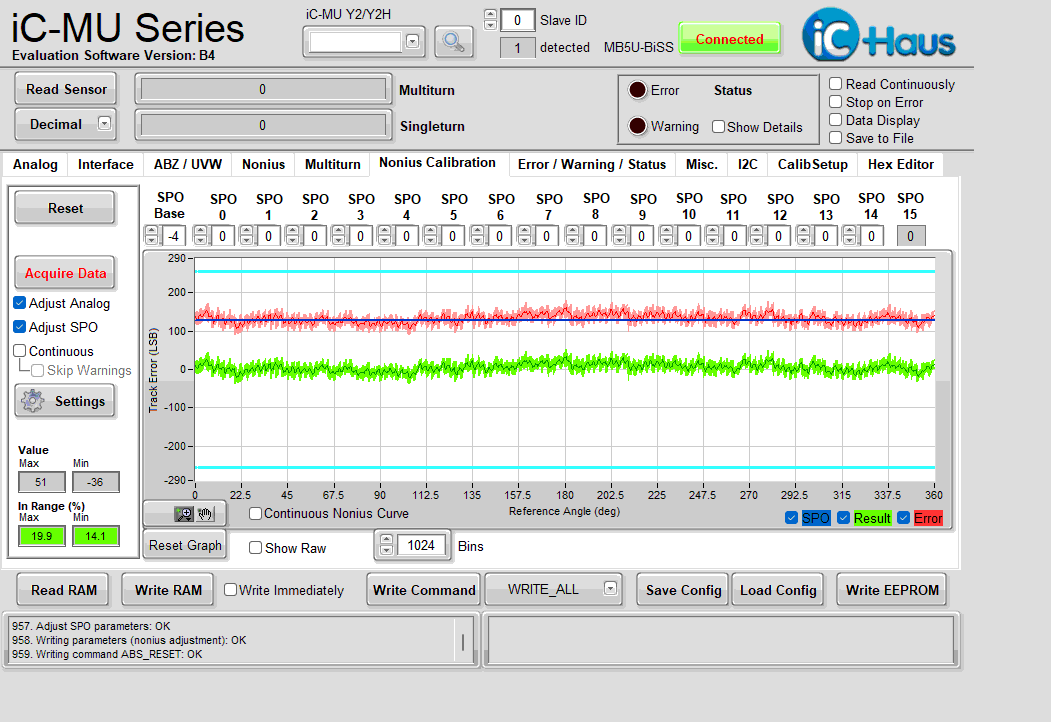Open the CalibSetup tab
This screenshot has height=722, width=1051.
(x=812, y=164)
